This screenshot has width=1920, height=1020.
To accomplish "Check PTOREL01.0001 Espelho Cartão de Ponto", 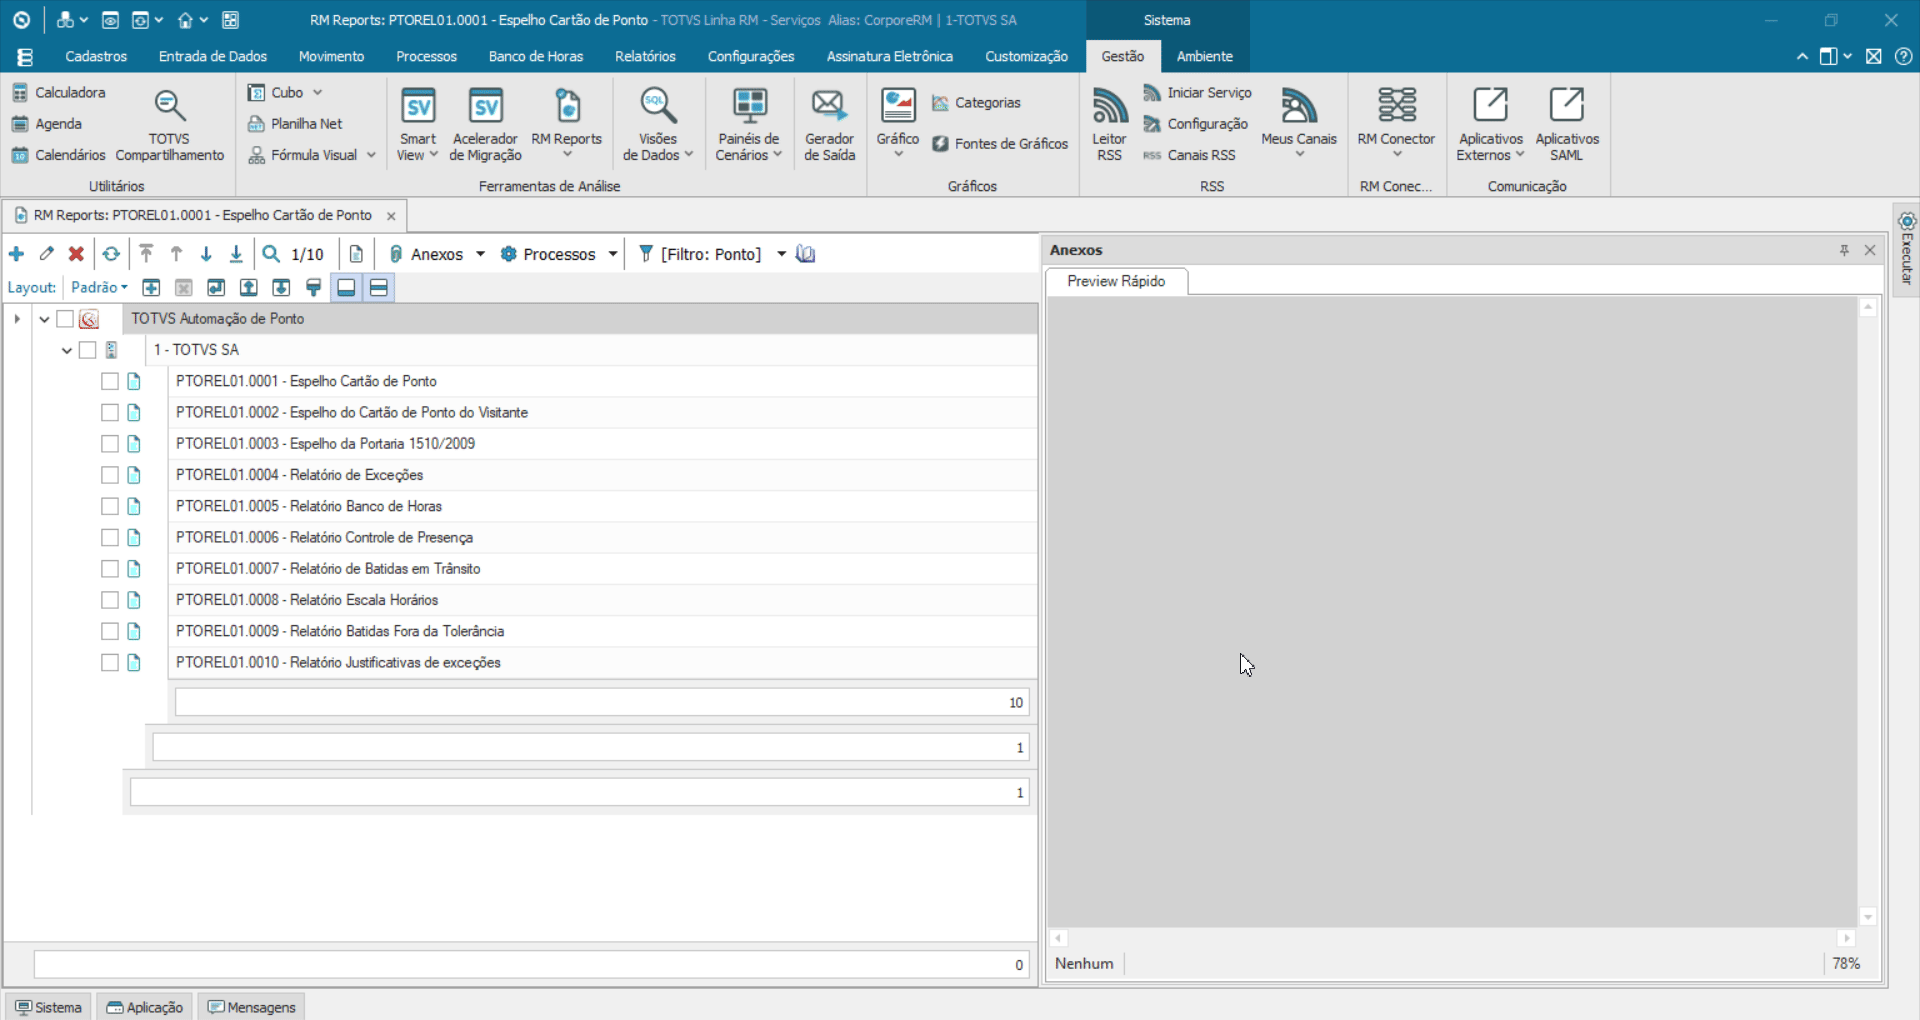I will (110, 381).
